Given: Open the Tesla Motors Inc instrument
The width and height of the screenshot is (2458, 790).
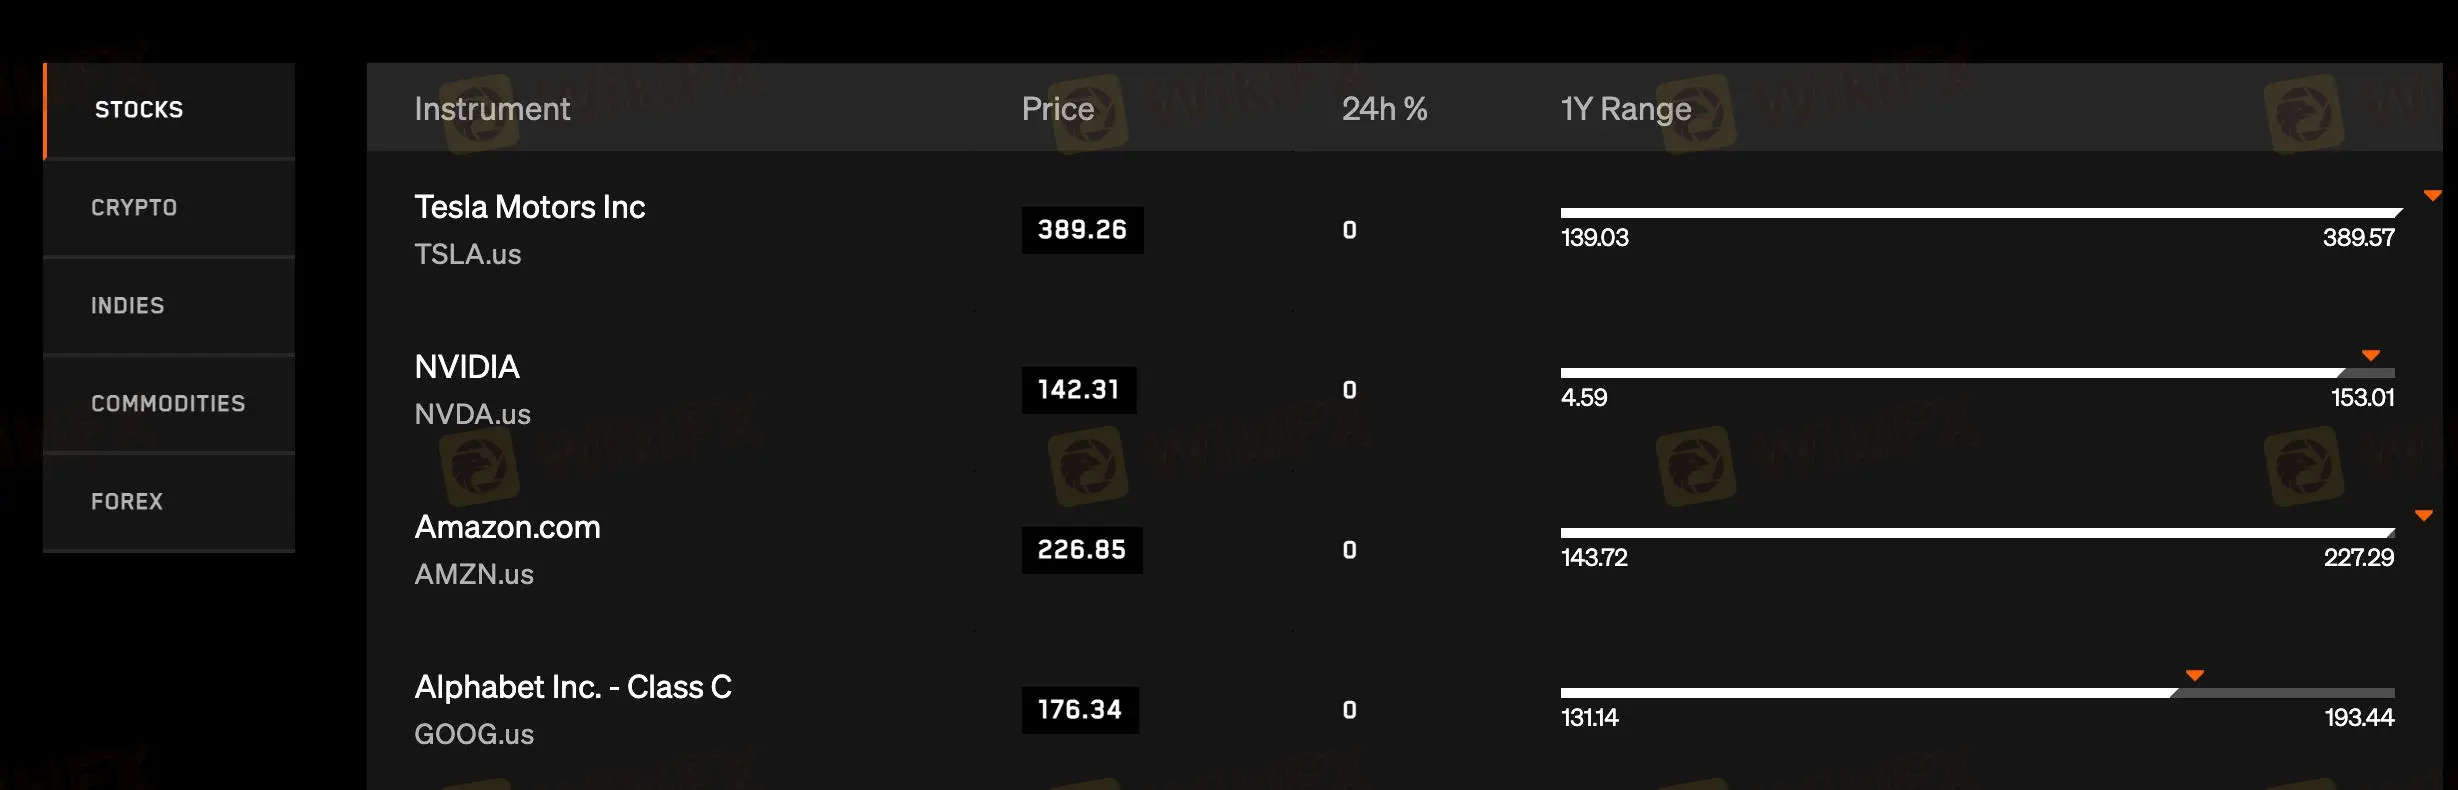Looking at the screenshot, I should tap(529, 208).
